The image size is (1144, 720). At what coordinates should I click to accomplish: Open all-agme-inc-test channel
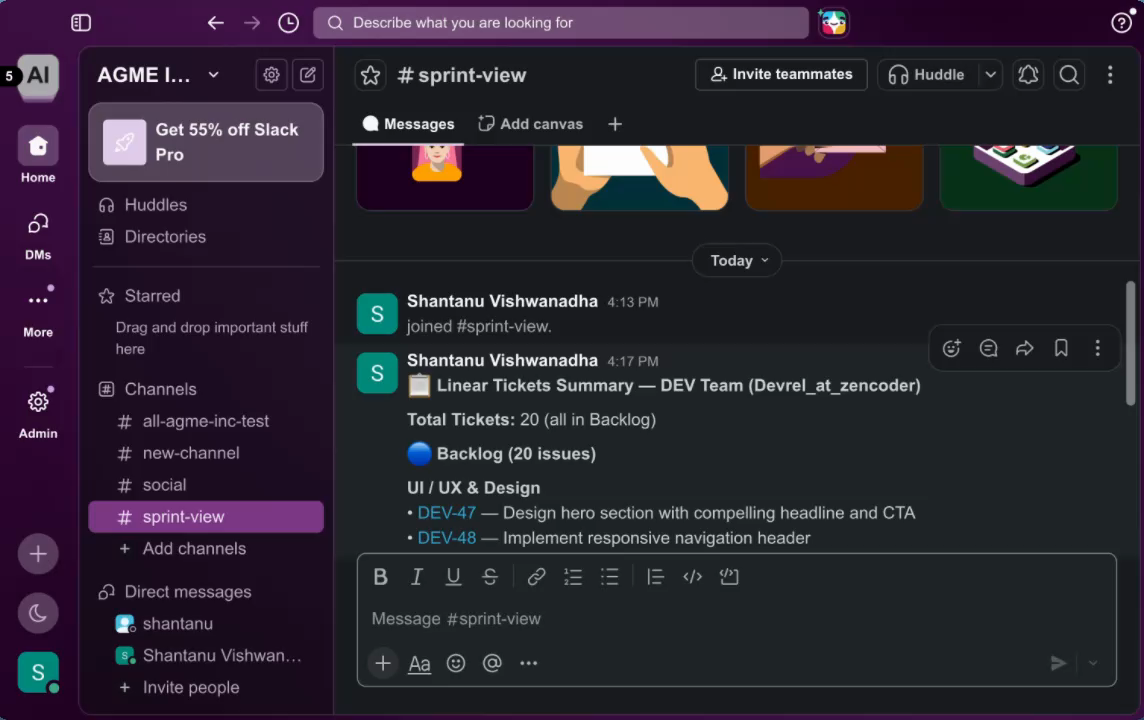(x=206, y=421)
